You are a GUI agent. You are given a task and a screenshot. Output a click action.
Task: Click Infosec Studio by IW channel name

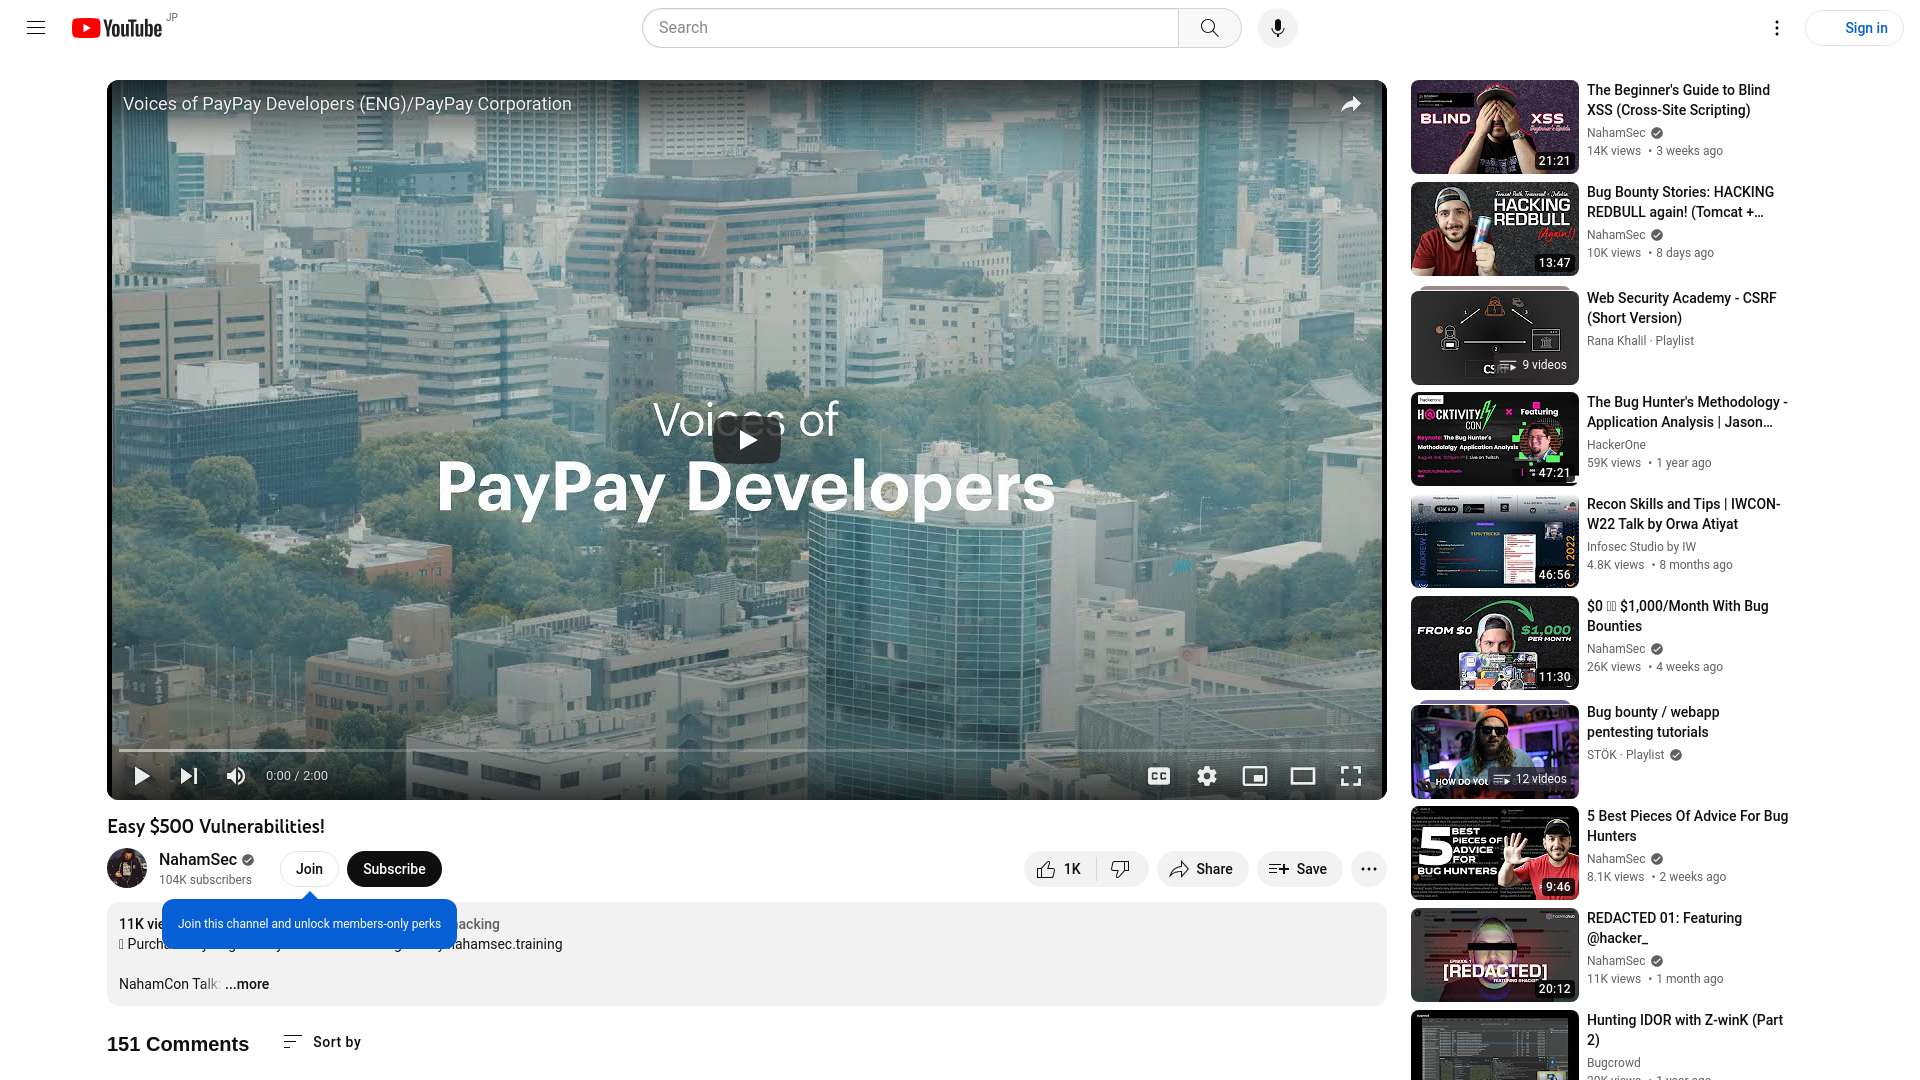tap(1641, 547)
